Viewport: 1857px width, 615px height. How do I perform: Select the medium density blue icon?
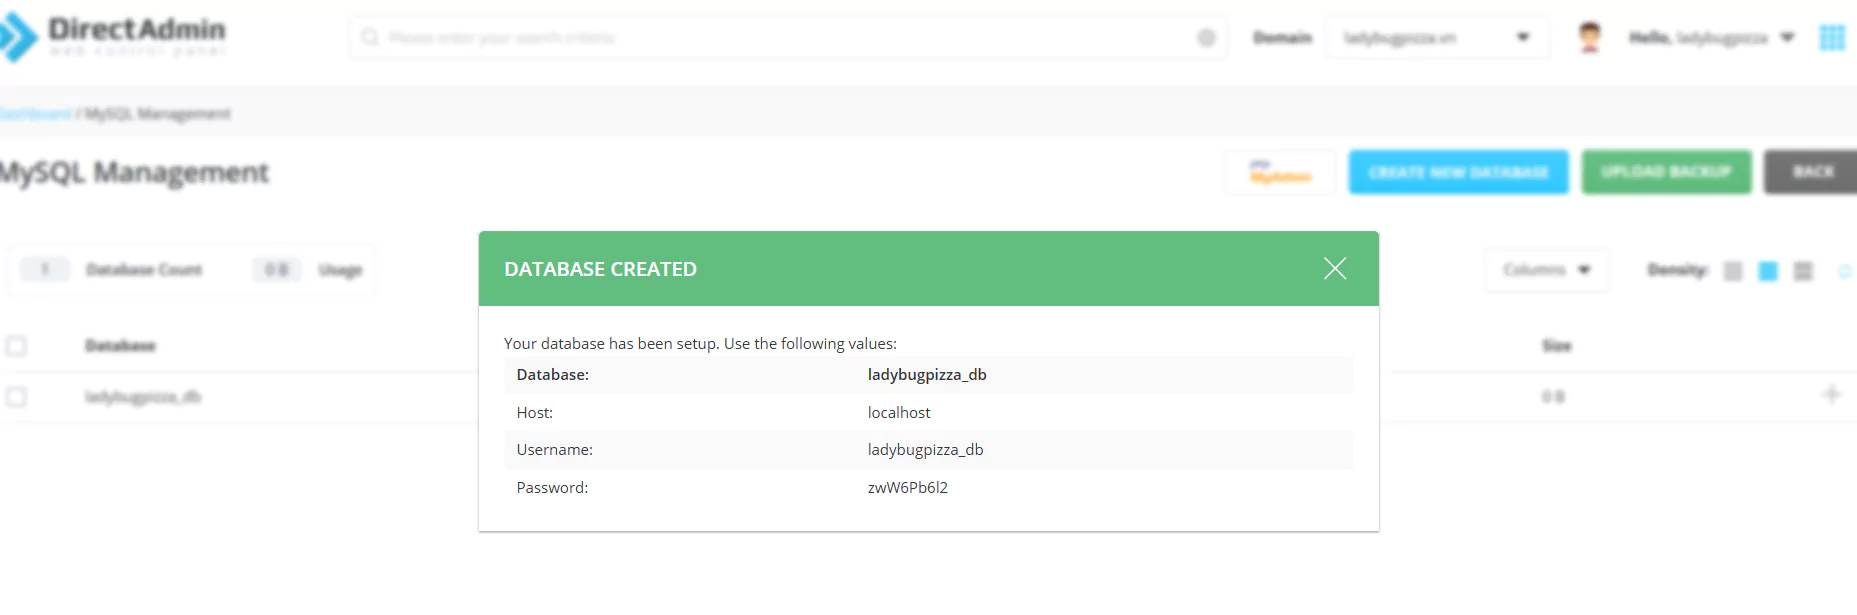pos(1768,271)
